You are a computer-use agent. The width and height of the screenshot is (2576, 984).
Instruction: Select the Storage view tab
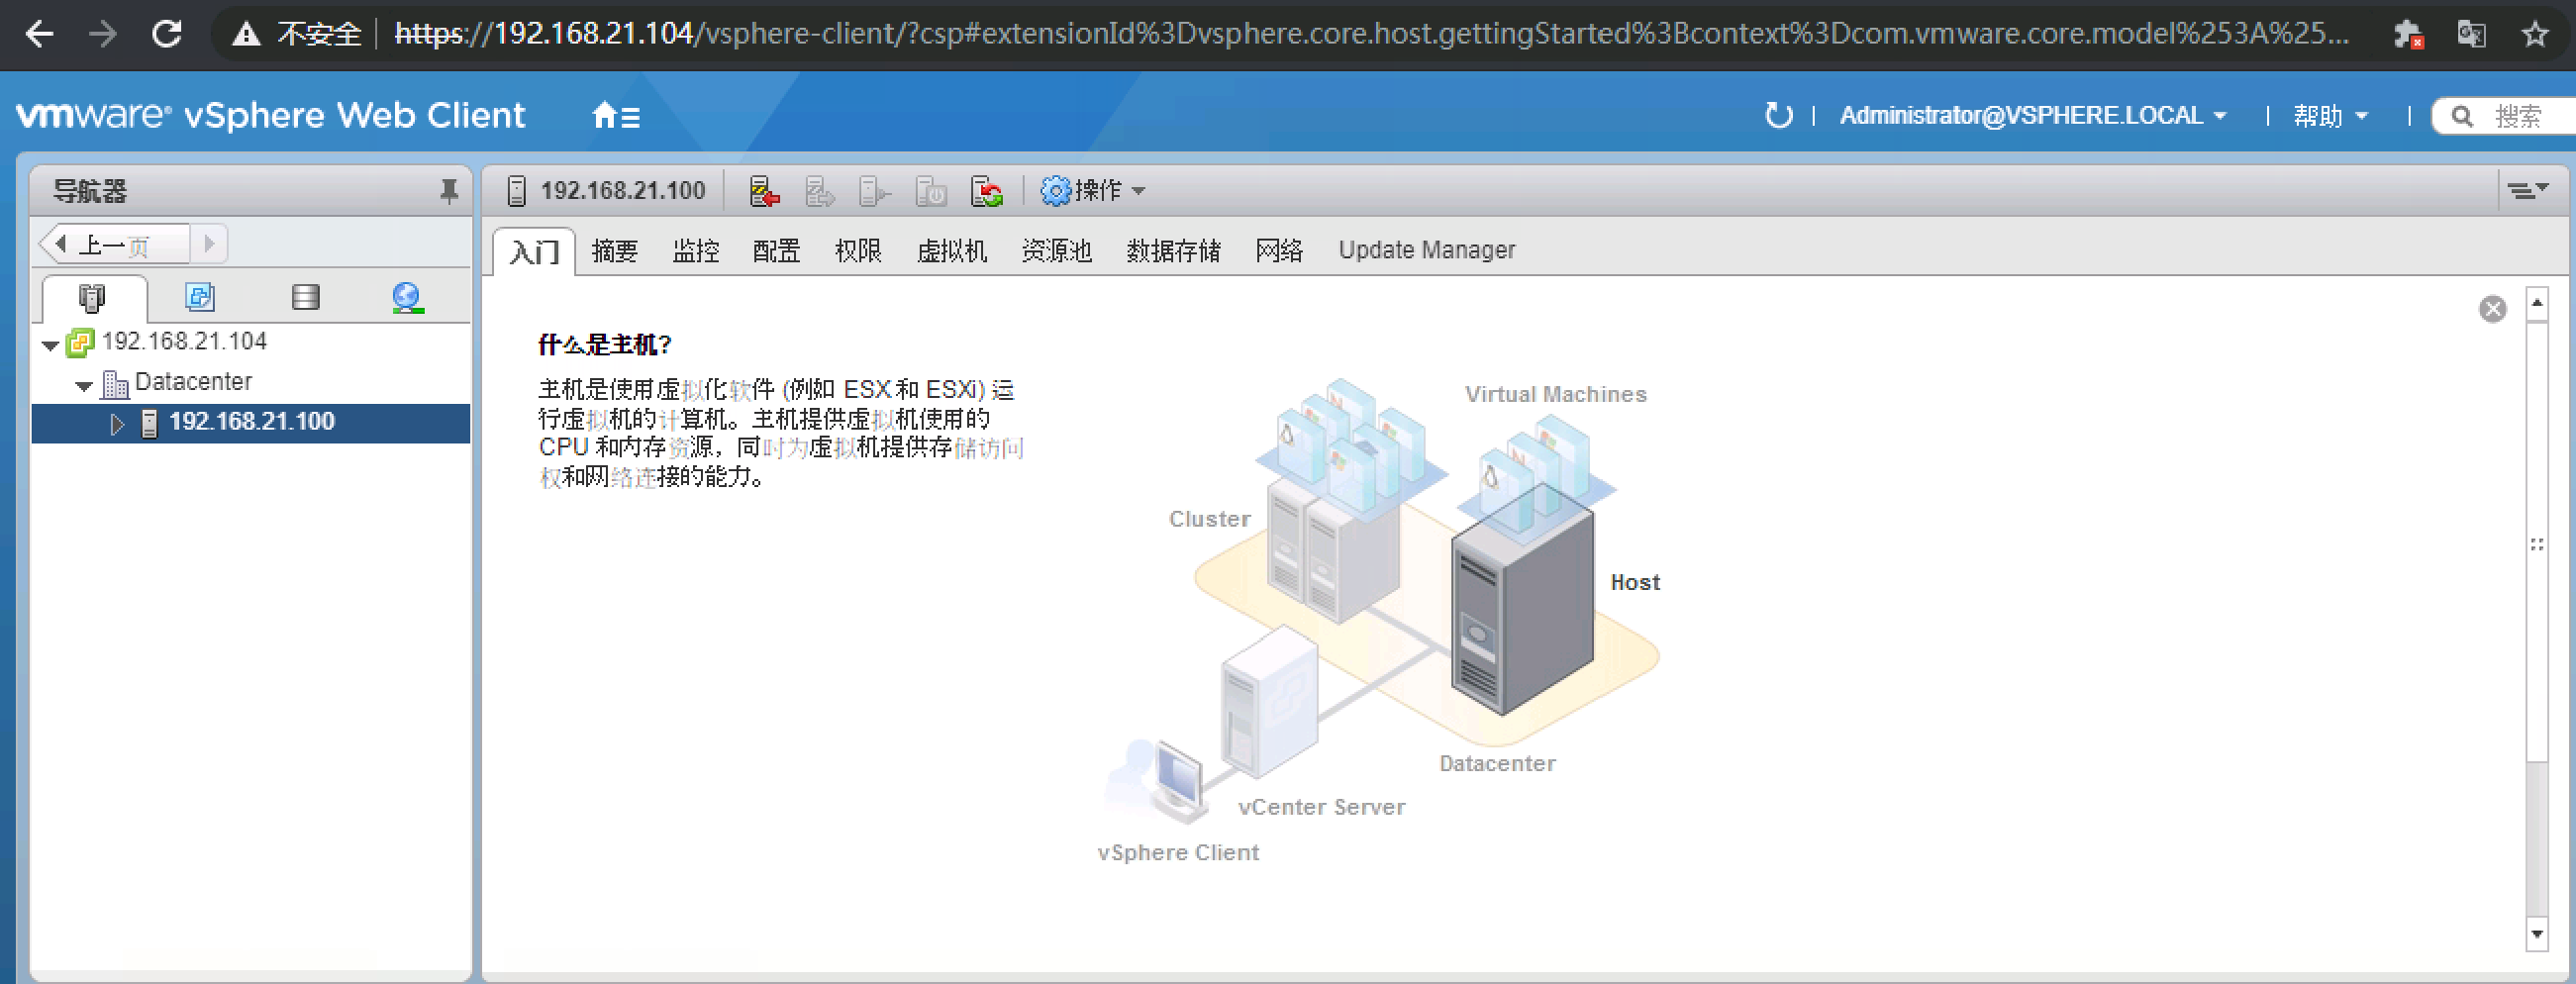click(x=305, y=297)
